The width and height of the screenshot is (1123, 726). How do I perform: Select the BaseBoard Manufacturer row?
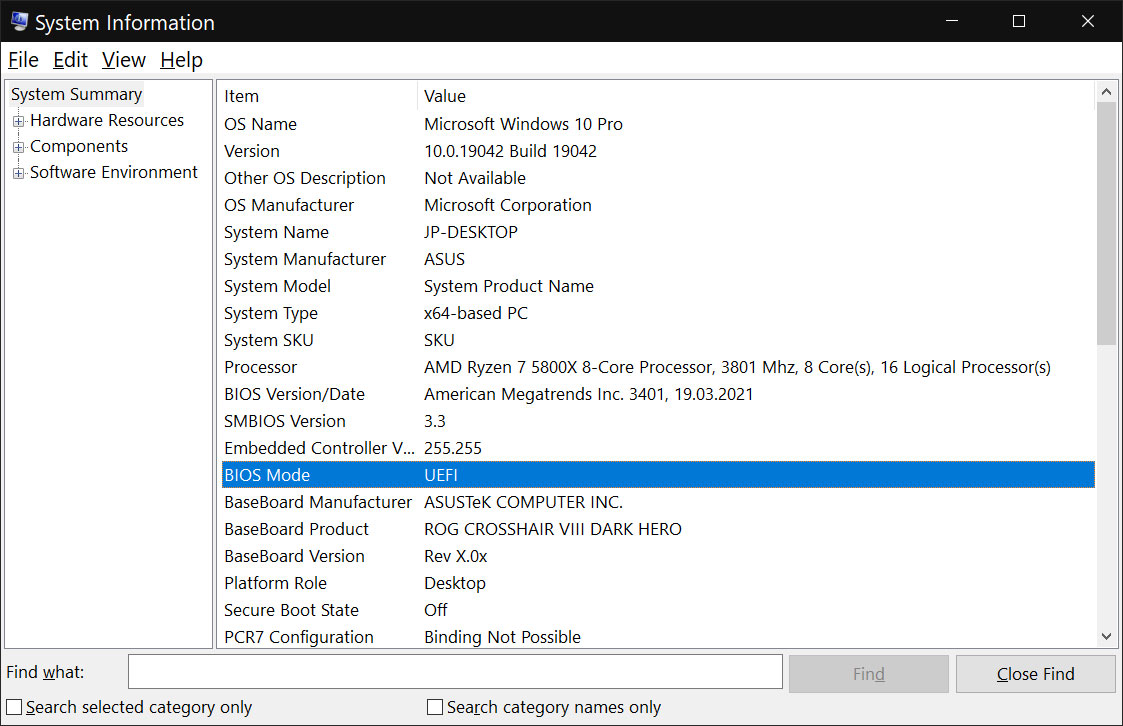click(x=658, y=503)
